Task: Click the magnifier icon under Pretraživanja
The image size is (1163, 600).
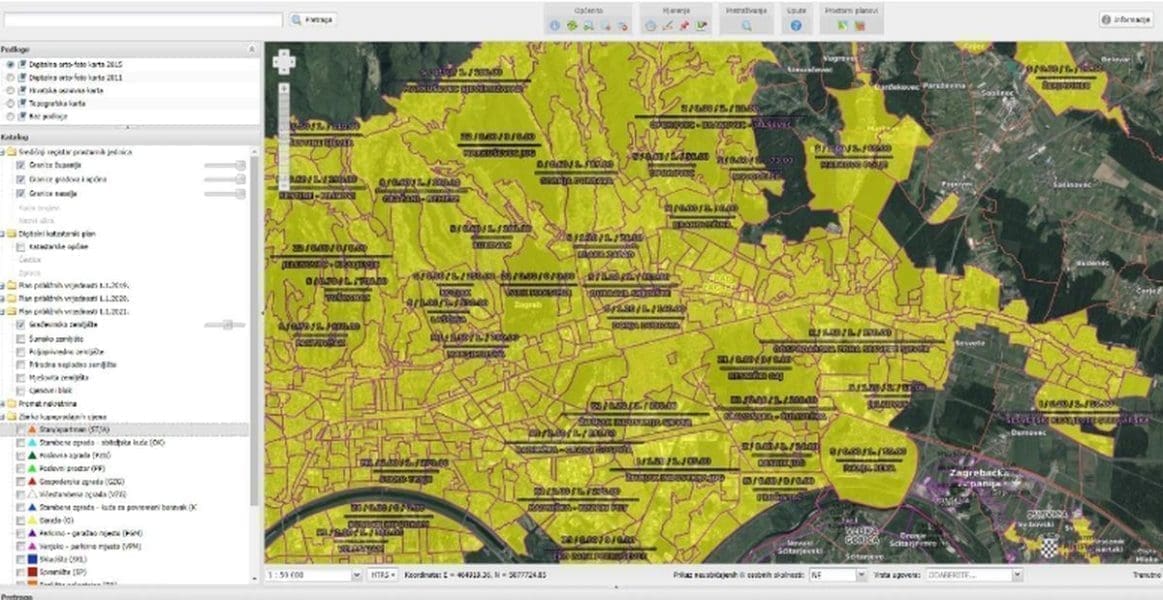Action: point(746,26)
